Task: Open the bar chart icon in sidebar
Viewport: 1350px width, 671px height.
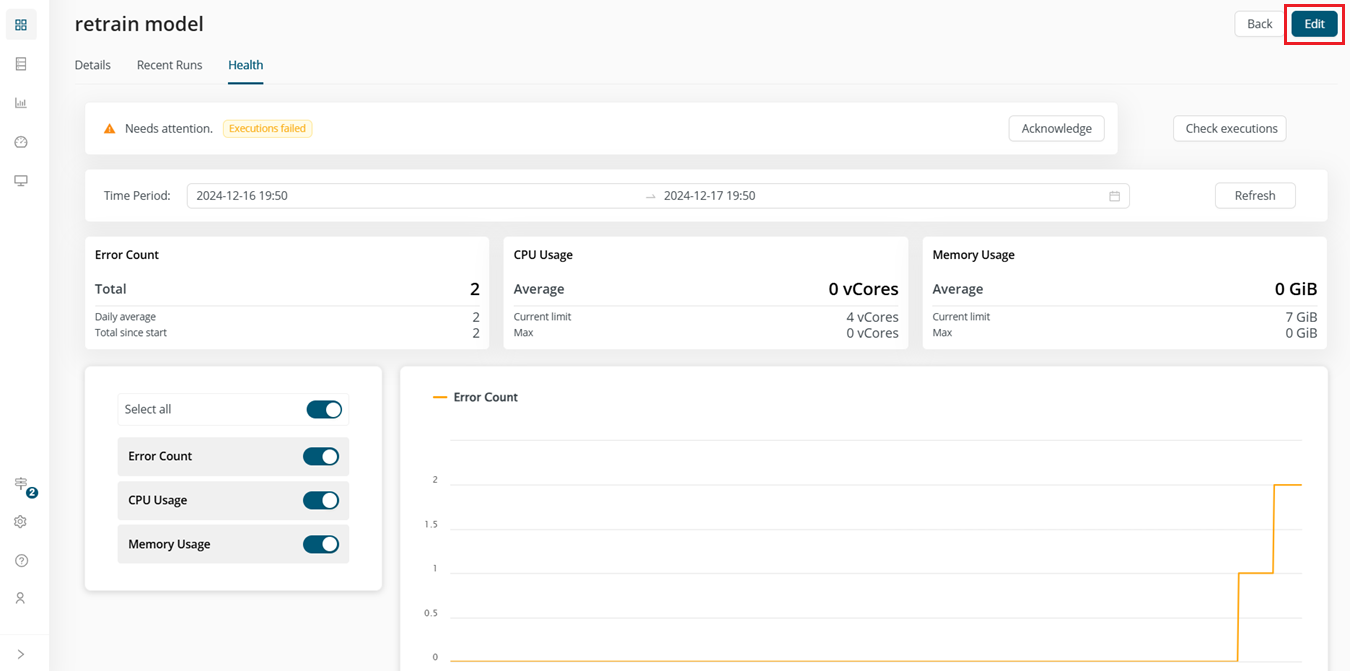Action: click(21, 103)
